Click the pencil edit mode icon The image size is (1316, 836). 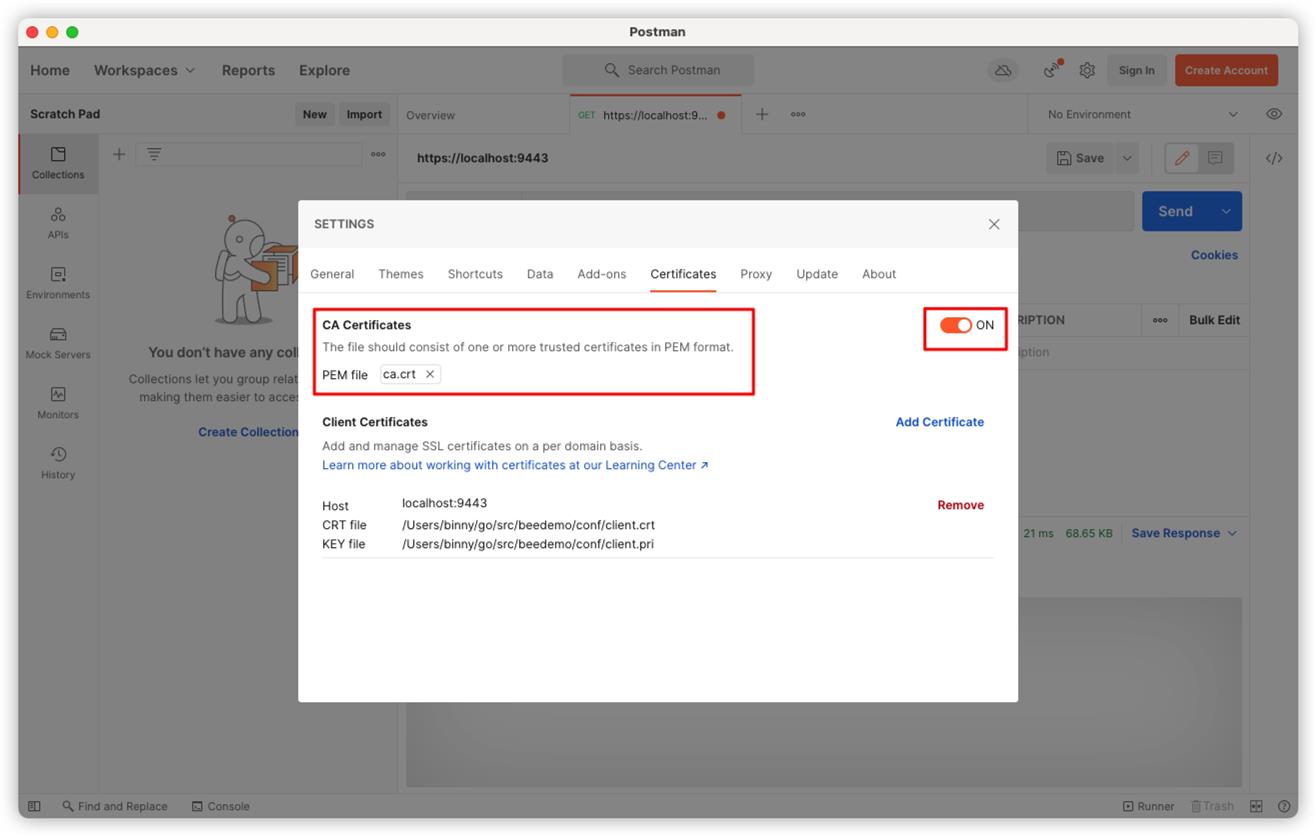(1182, 158)
